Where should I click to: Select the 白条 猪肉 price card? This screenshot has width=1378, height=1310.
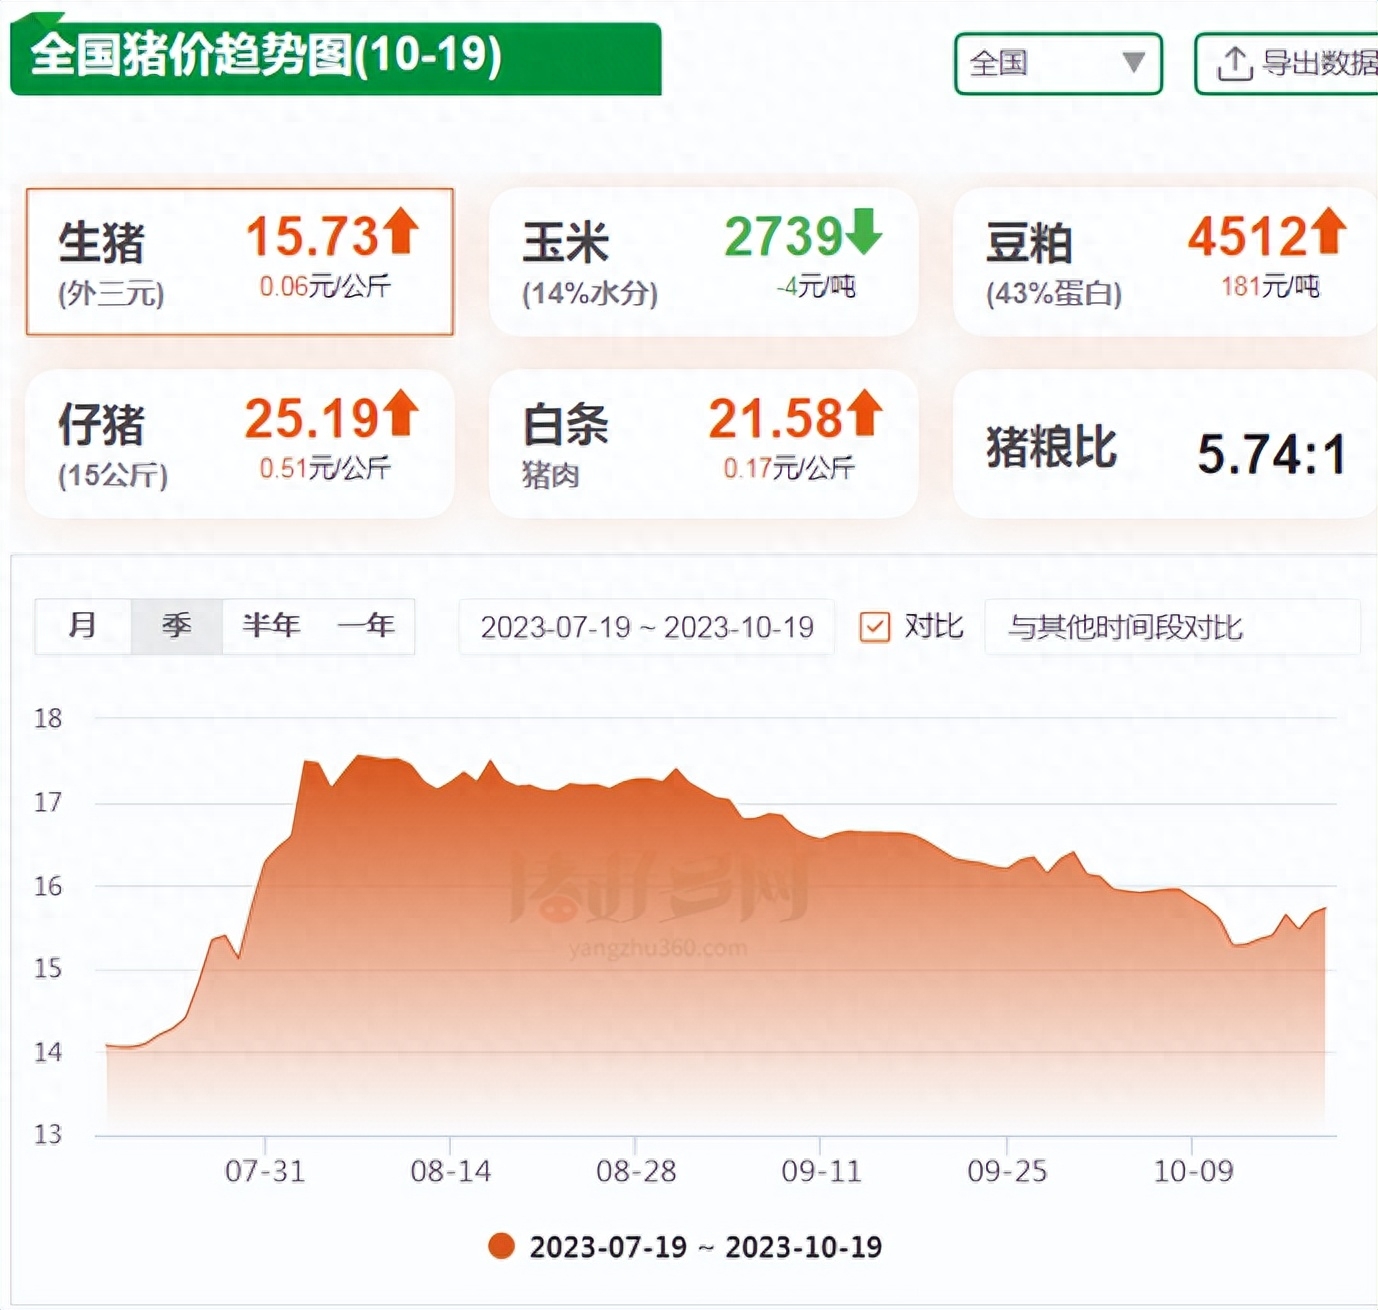tap(703, 443)
